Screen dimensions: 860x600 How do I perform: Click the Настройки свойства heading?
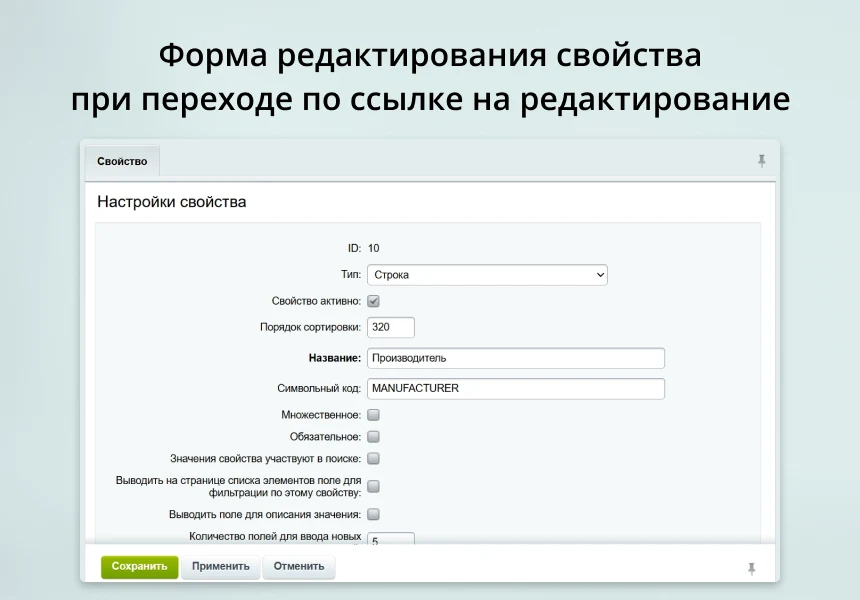point(172,202)
